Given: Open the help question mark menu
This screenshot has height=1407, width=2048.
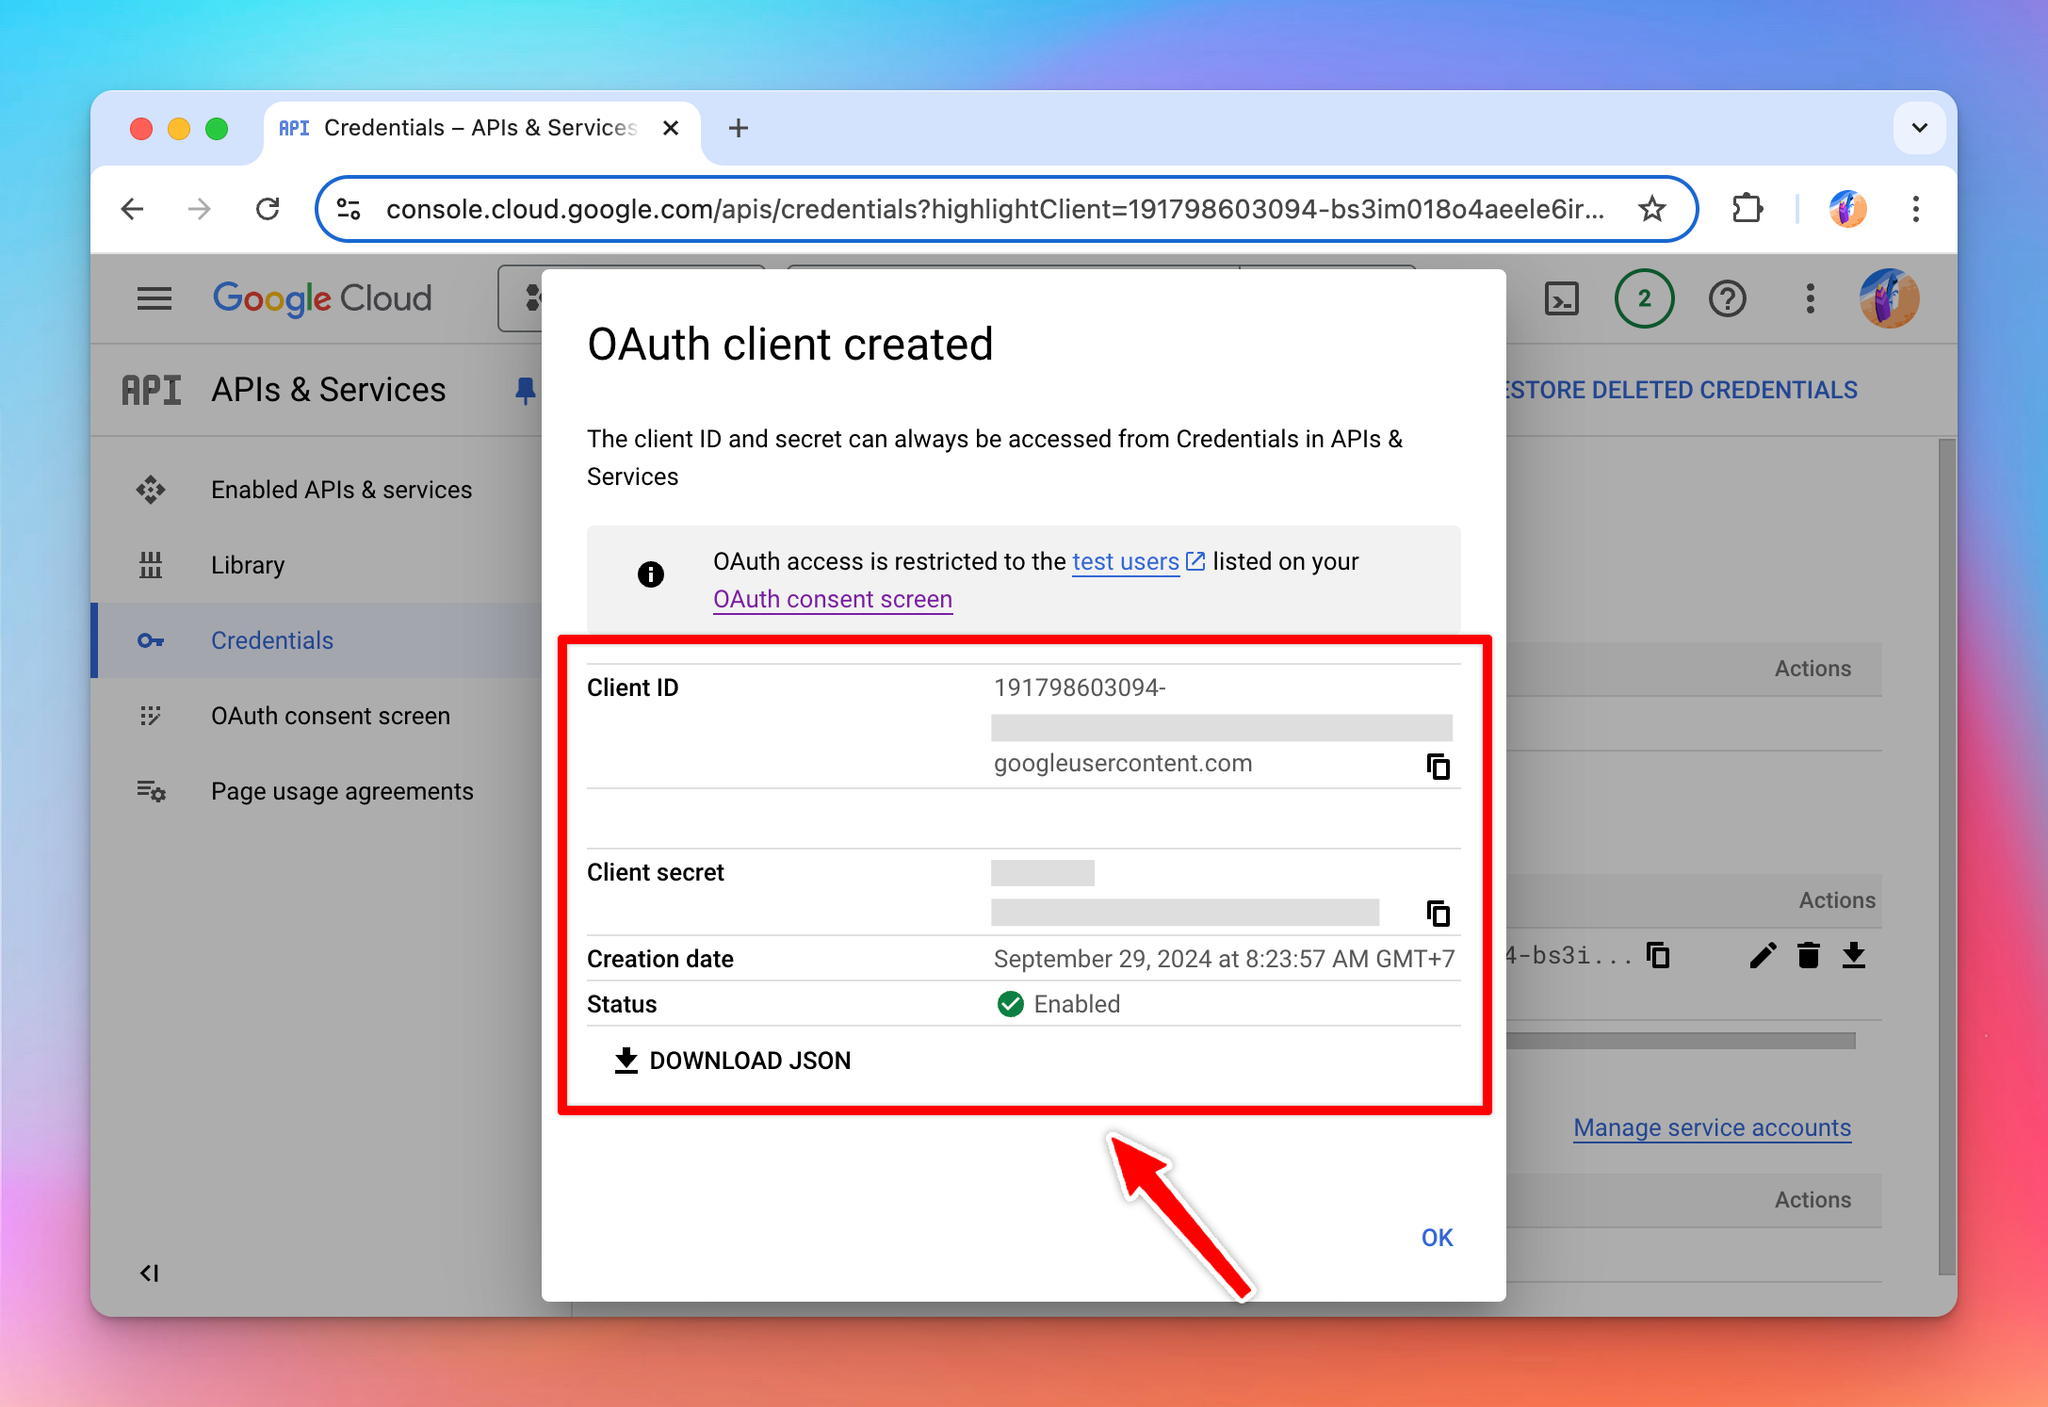Looking at the screenshot, I should click(1727, 298).
